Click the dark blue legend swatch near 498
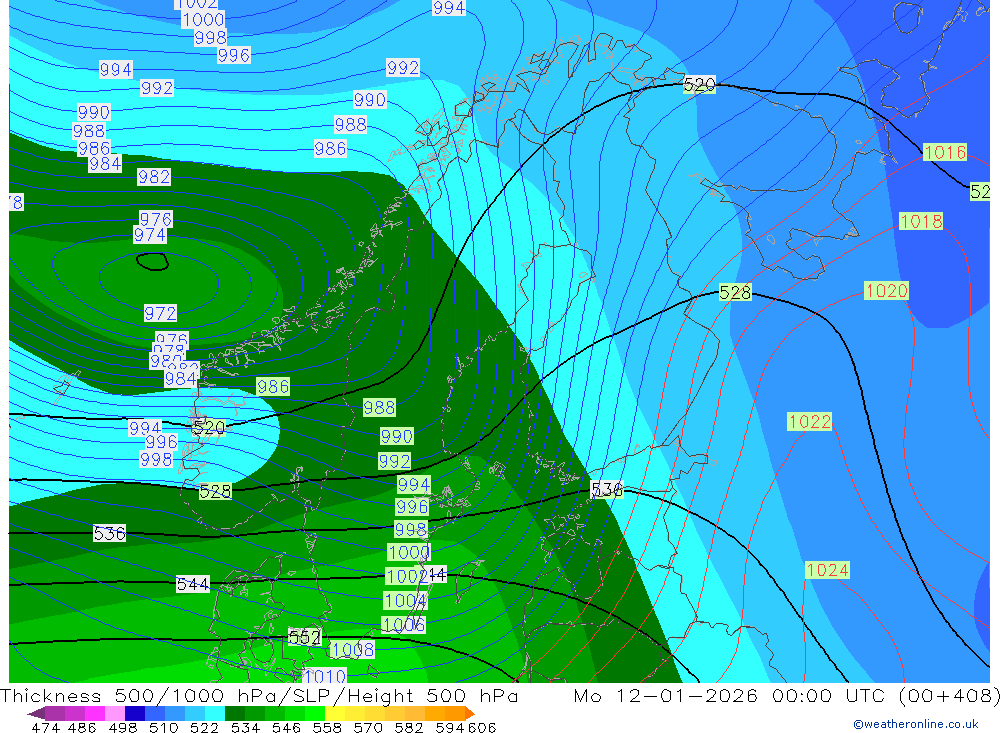1000x733 pixels. (135, 713)
